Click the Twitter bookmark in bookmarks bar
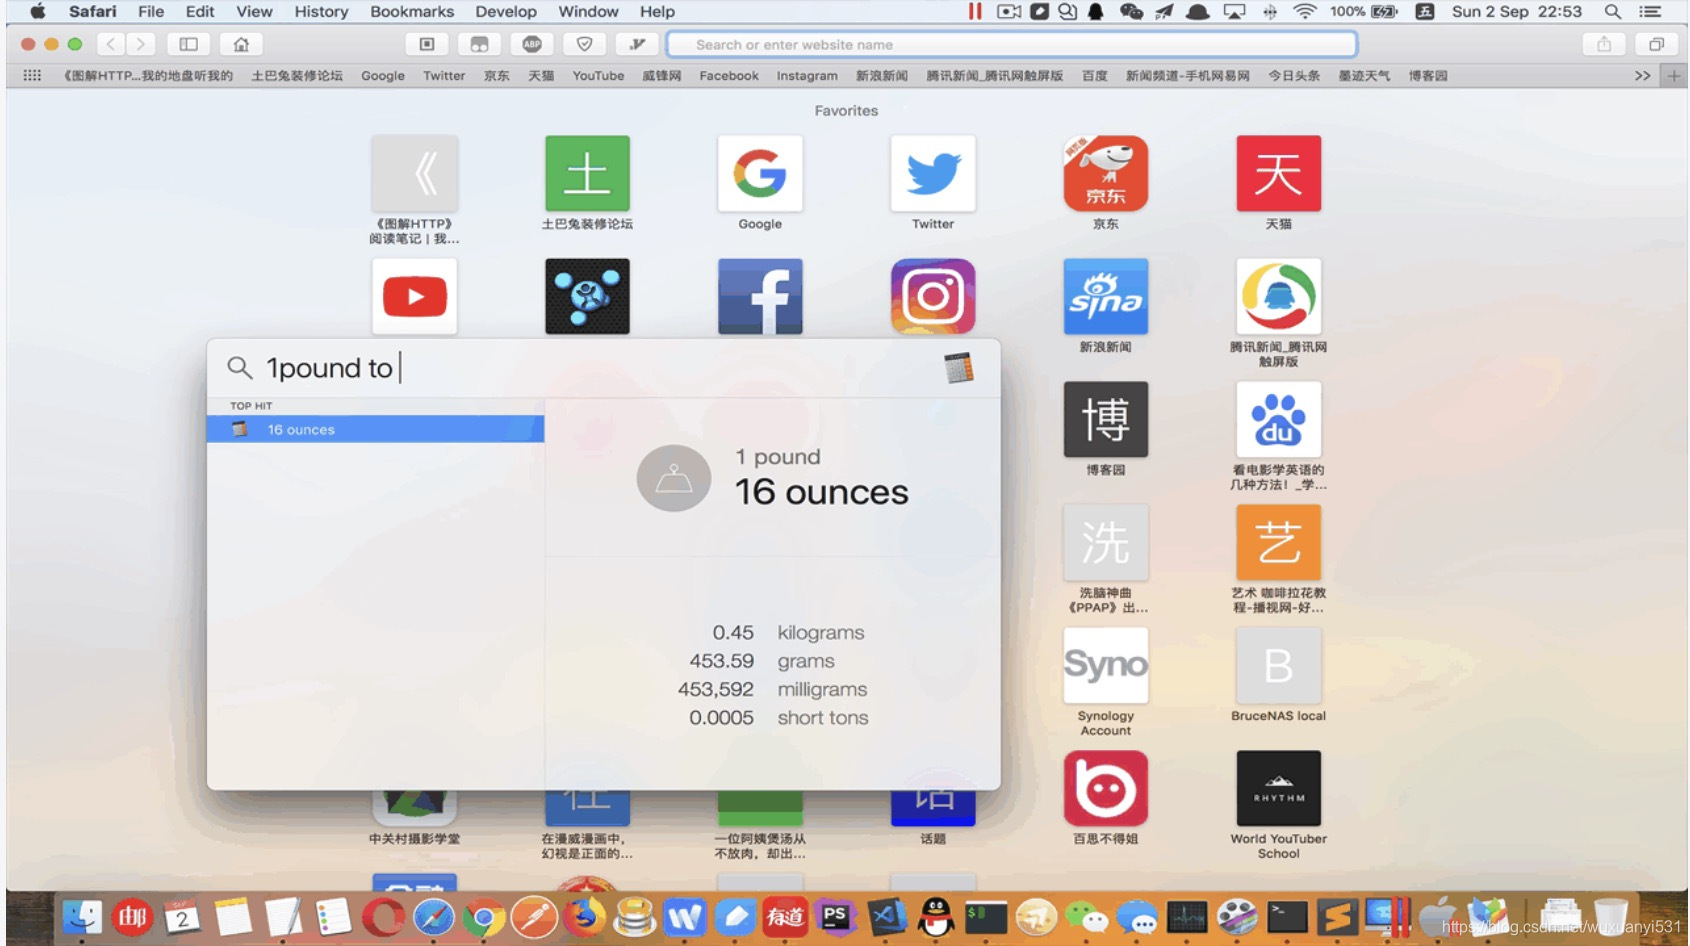This screenshot has height=946, width=1690. 444,76
